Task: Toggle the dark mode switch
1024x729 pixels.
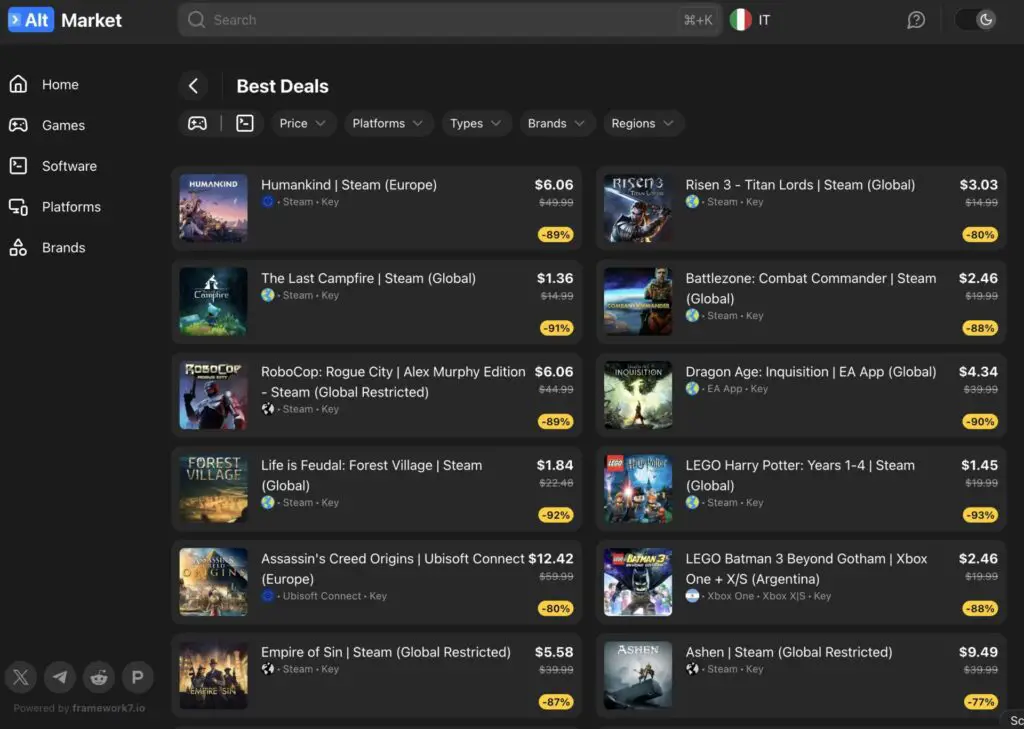Action: pos(974,19)
